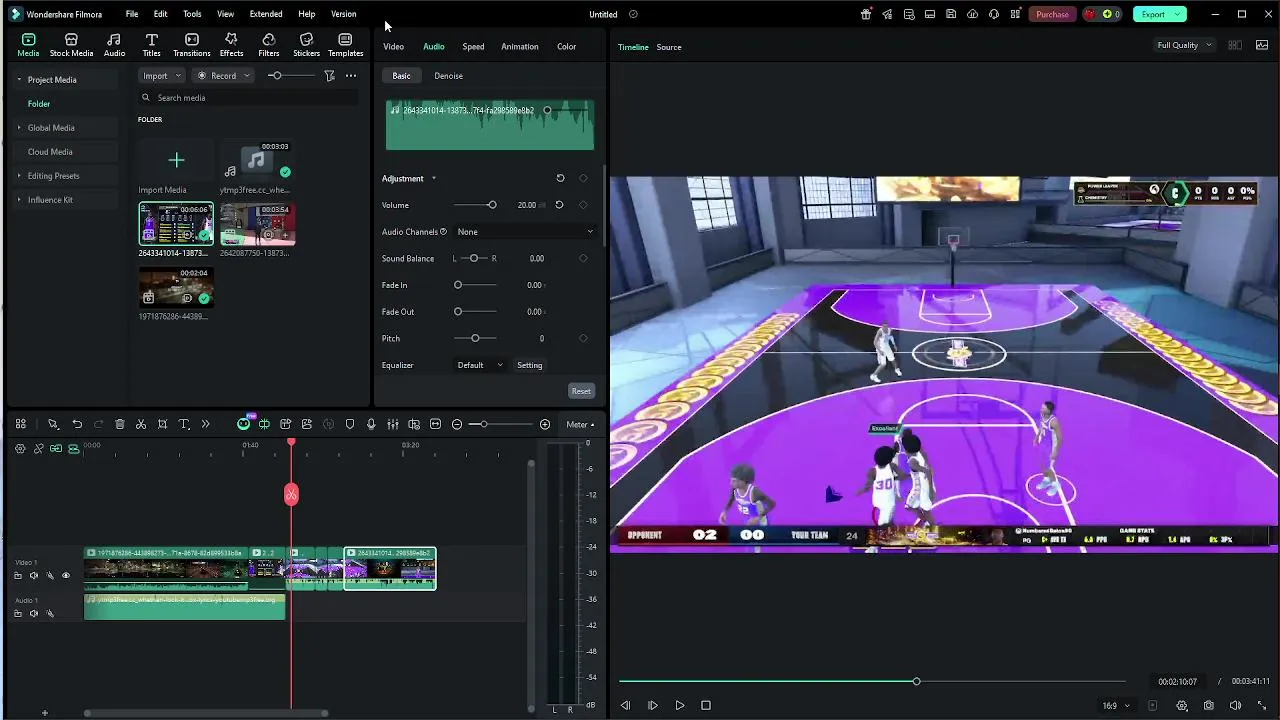Image resolution: width=1280 pixels, height=720 pixels.
Task: Open the Stickers panel
Action: (x=306, y=45)
